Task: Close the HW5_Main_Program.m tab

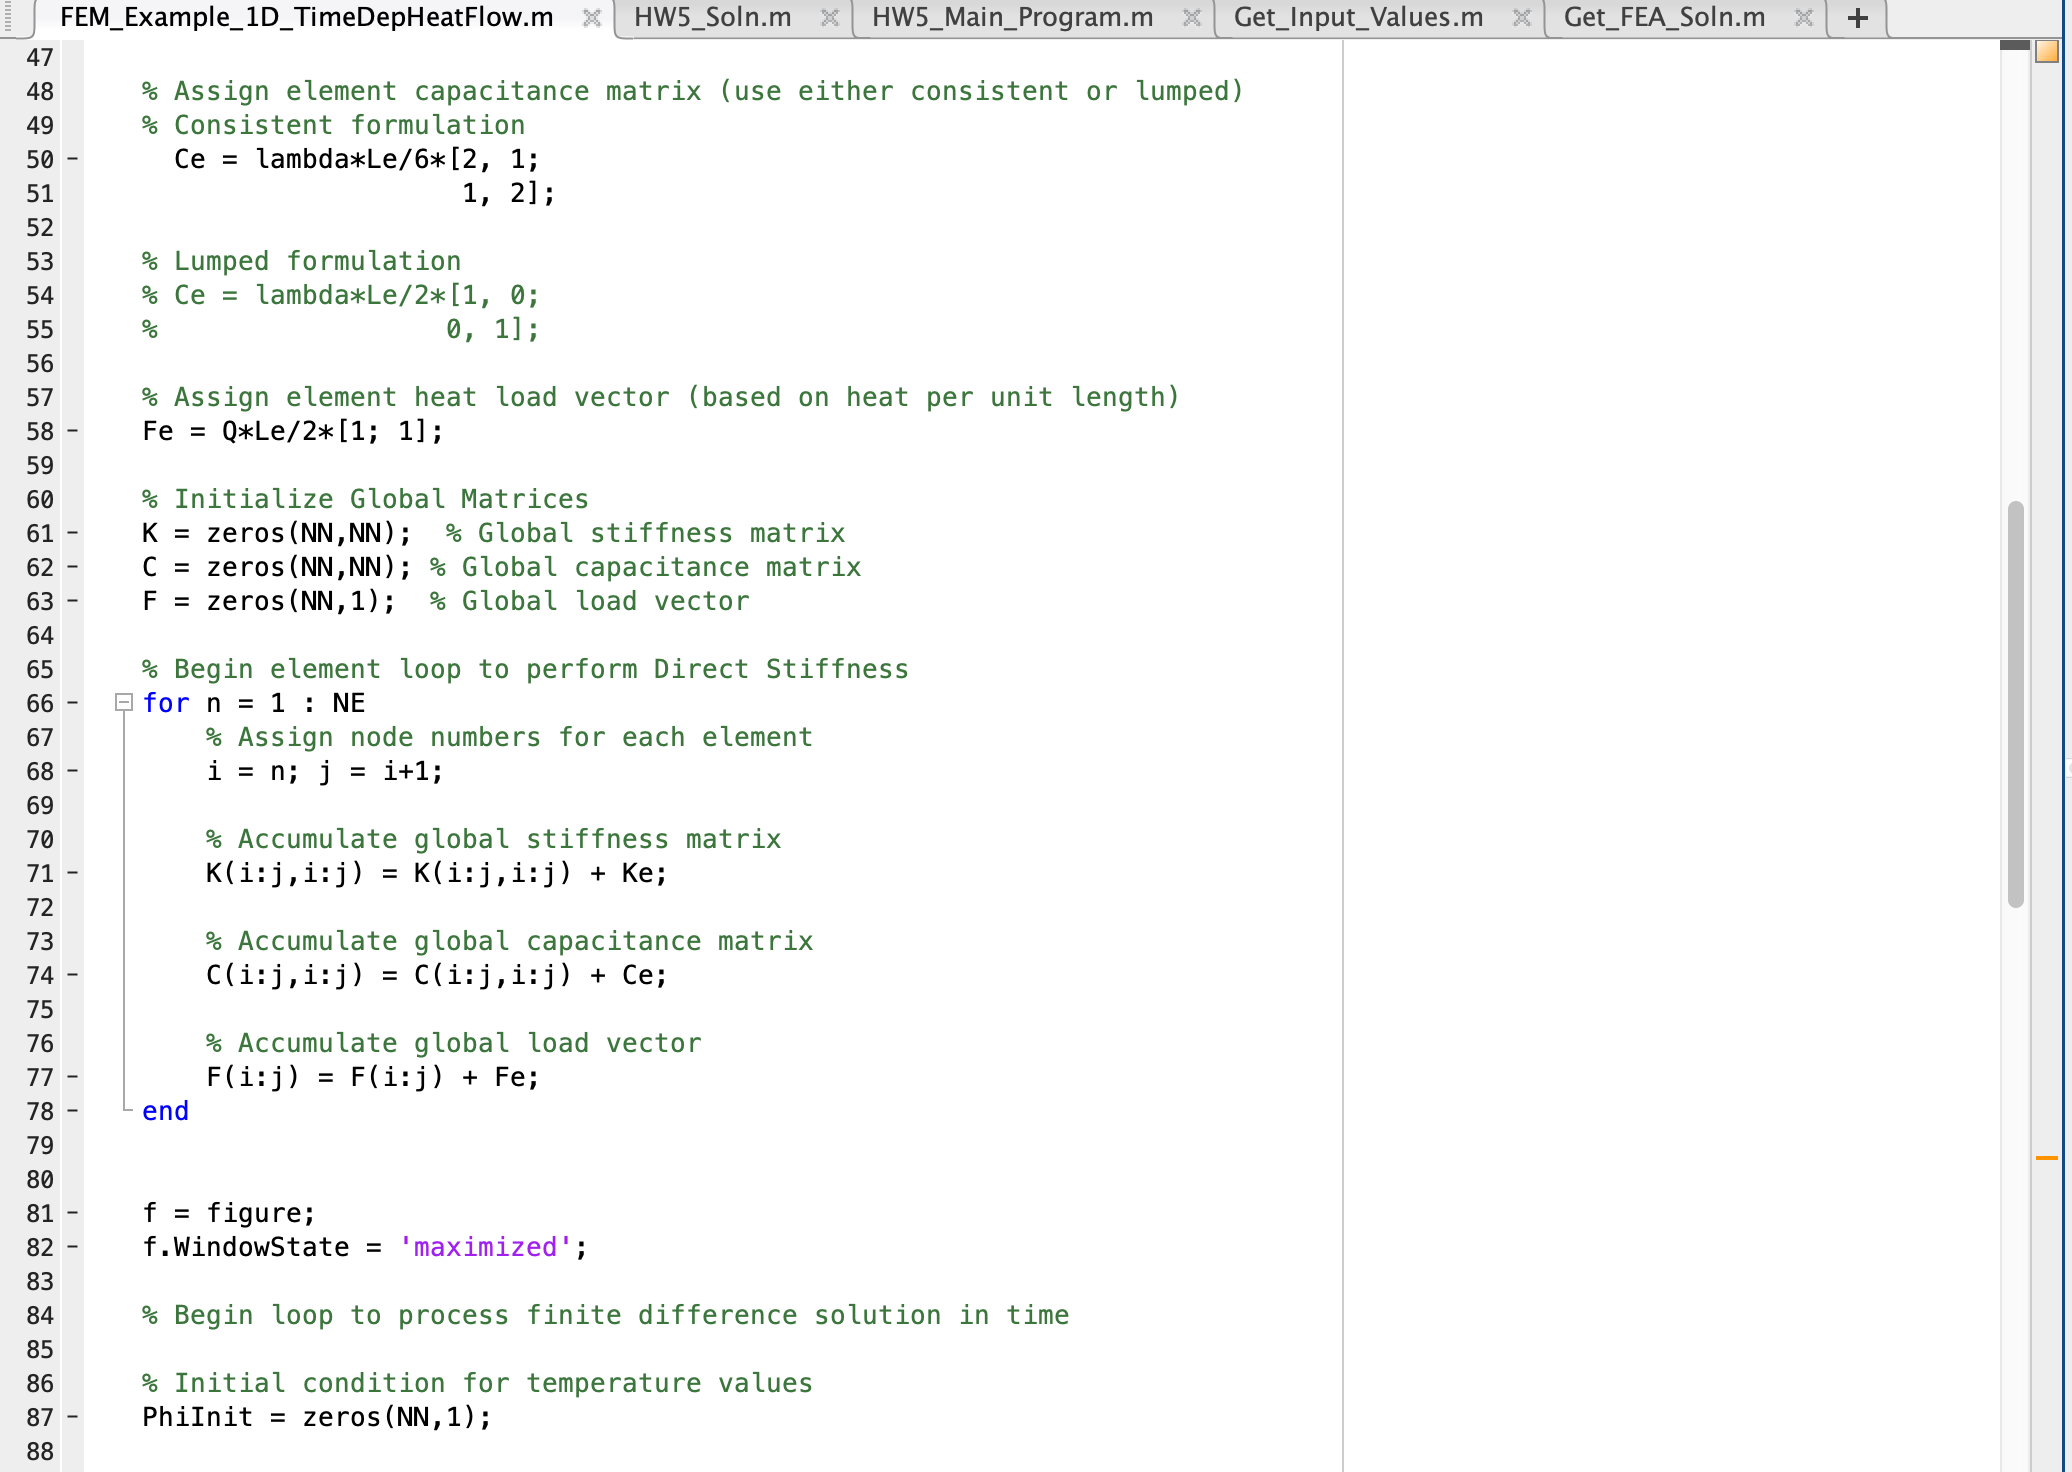Action: pyautogui.click(x=1192, y=18)
